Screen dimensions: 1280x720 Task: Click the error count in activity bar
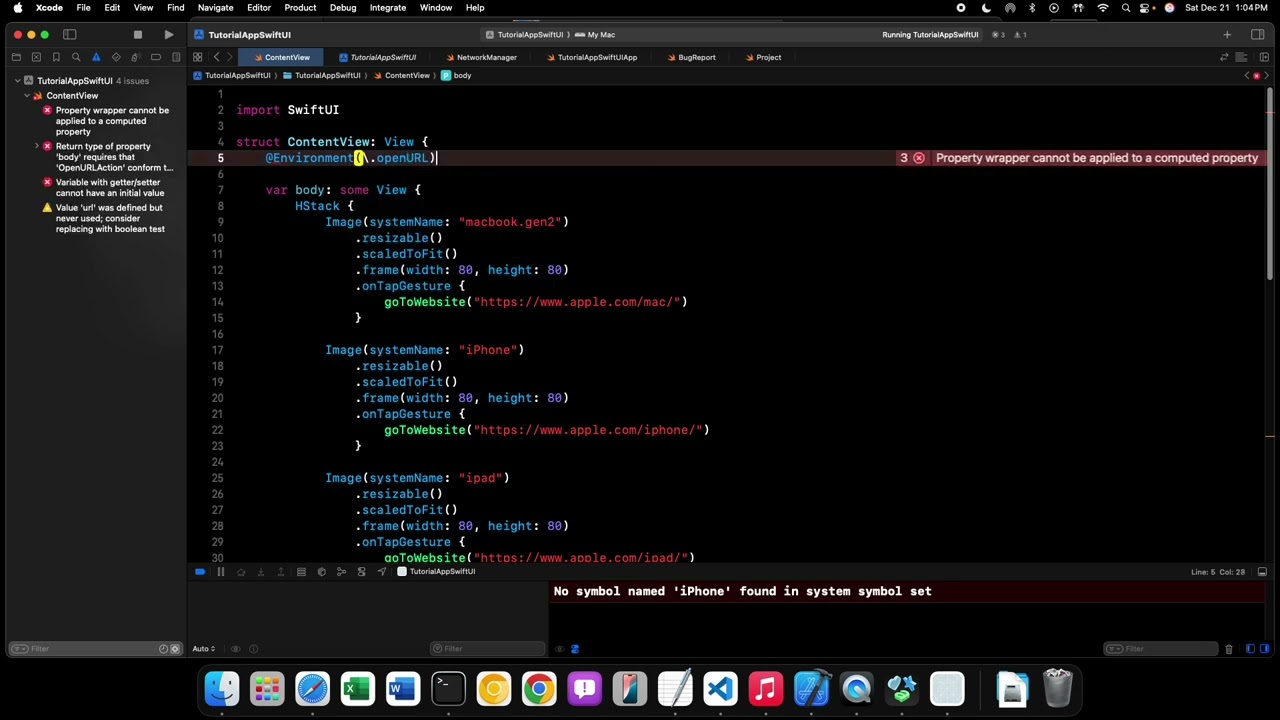[999, 35]
